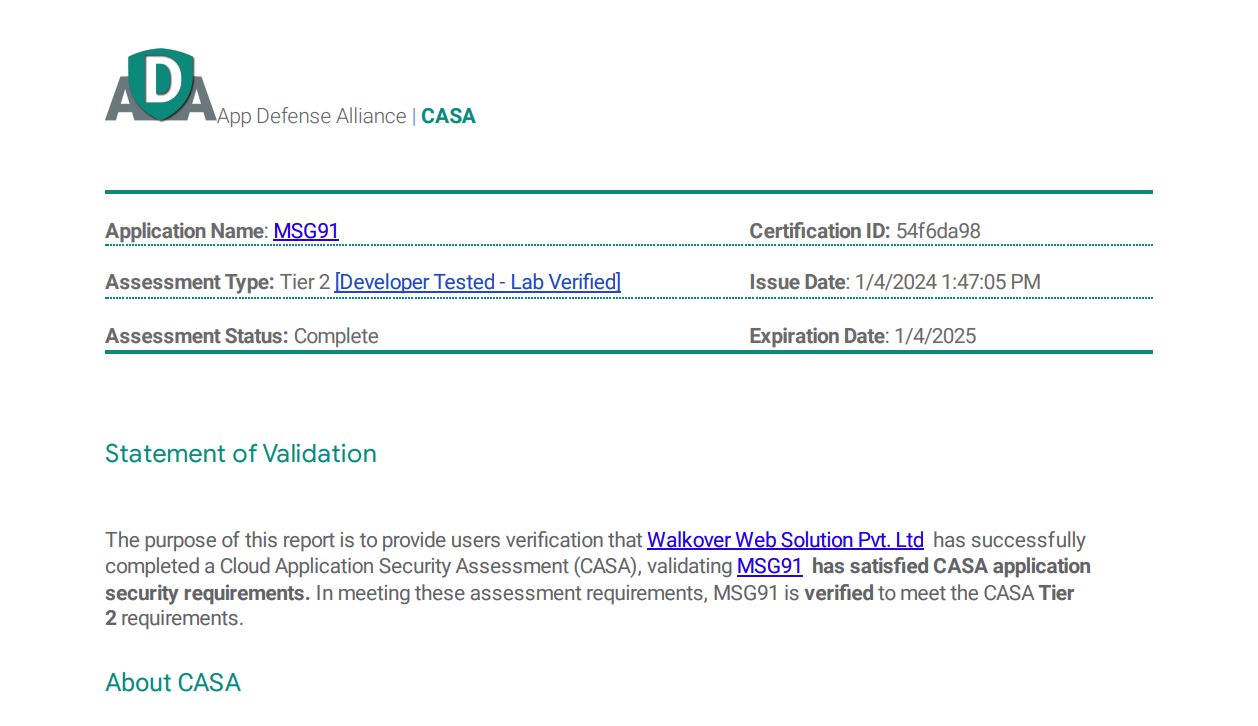Click the ADA shield logo
This screenshot has width=1258, height=726.
click(x=160, y=87)
